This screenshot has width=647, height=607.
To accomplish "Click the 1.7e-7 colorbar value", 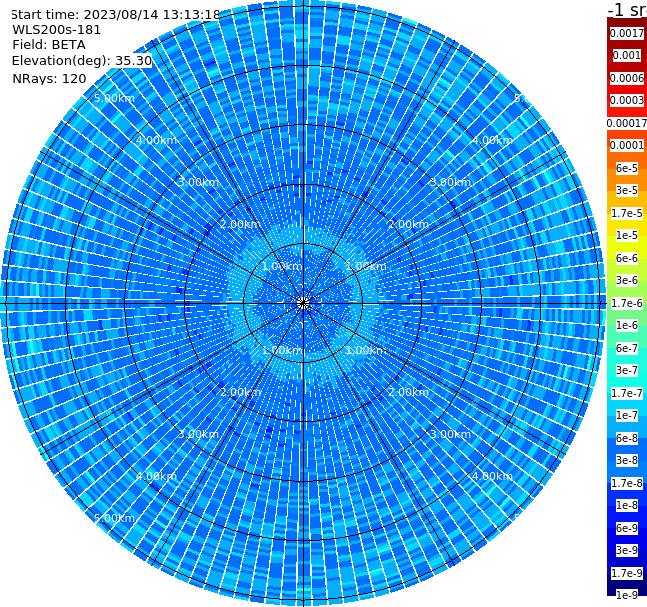I will point(627,393).
